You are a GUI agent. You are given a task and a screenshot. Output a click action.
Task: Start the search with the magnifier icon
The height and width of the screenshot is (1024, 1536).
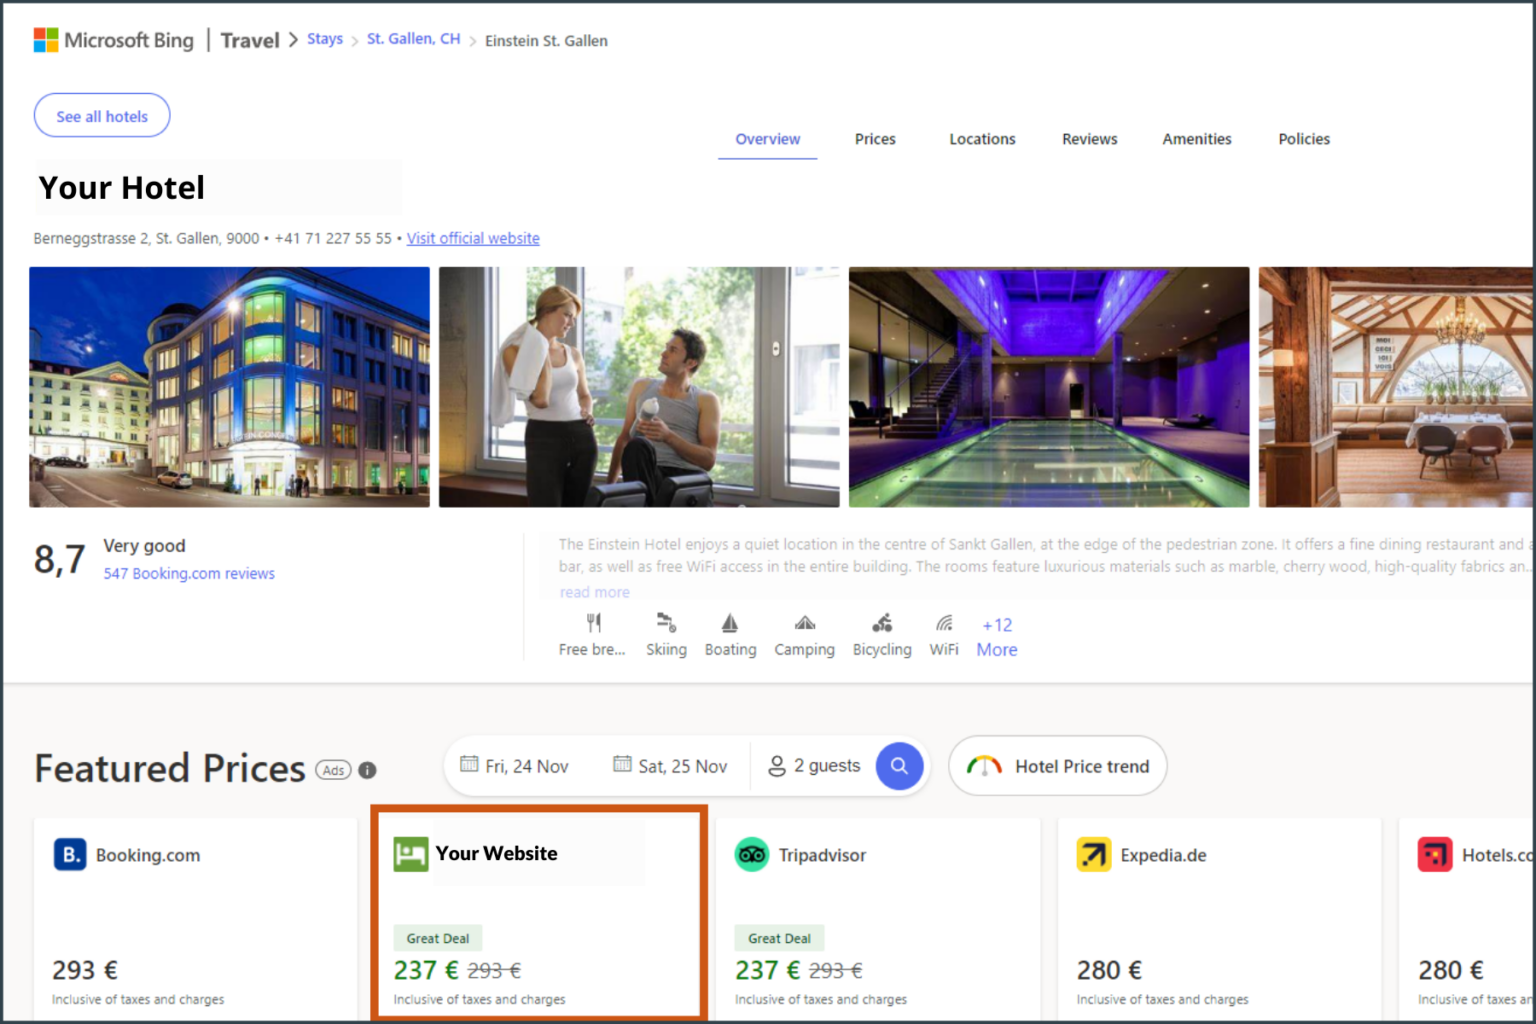tap(899, 766)
